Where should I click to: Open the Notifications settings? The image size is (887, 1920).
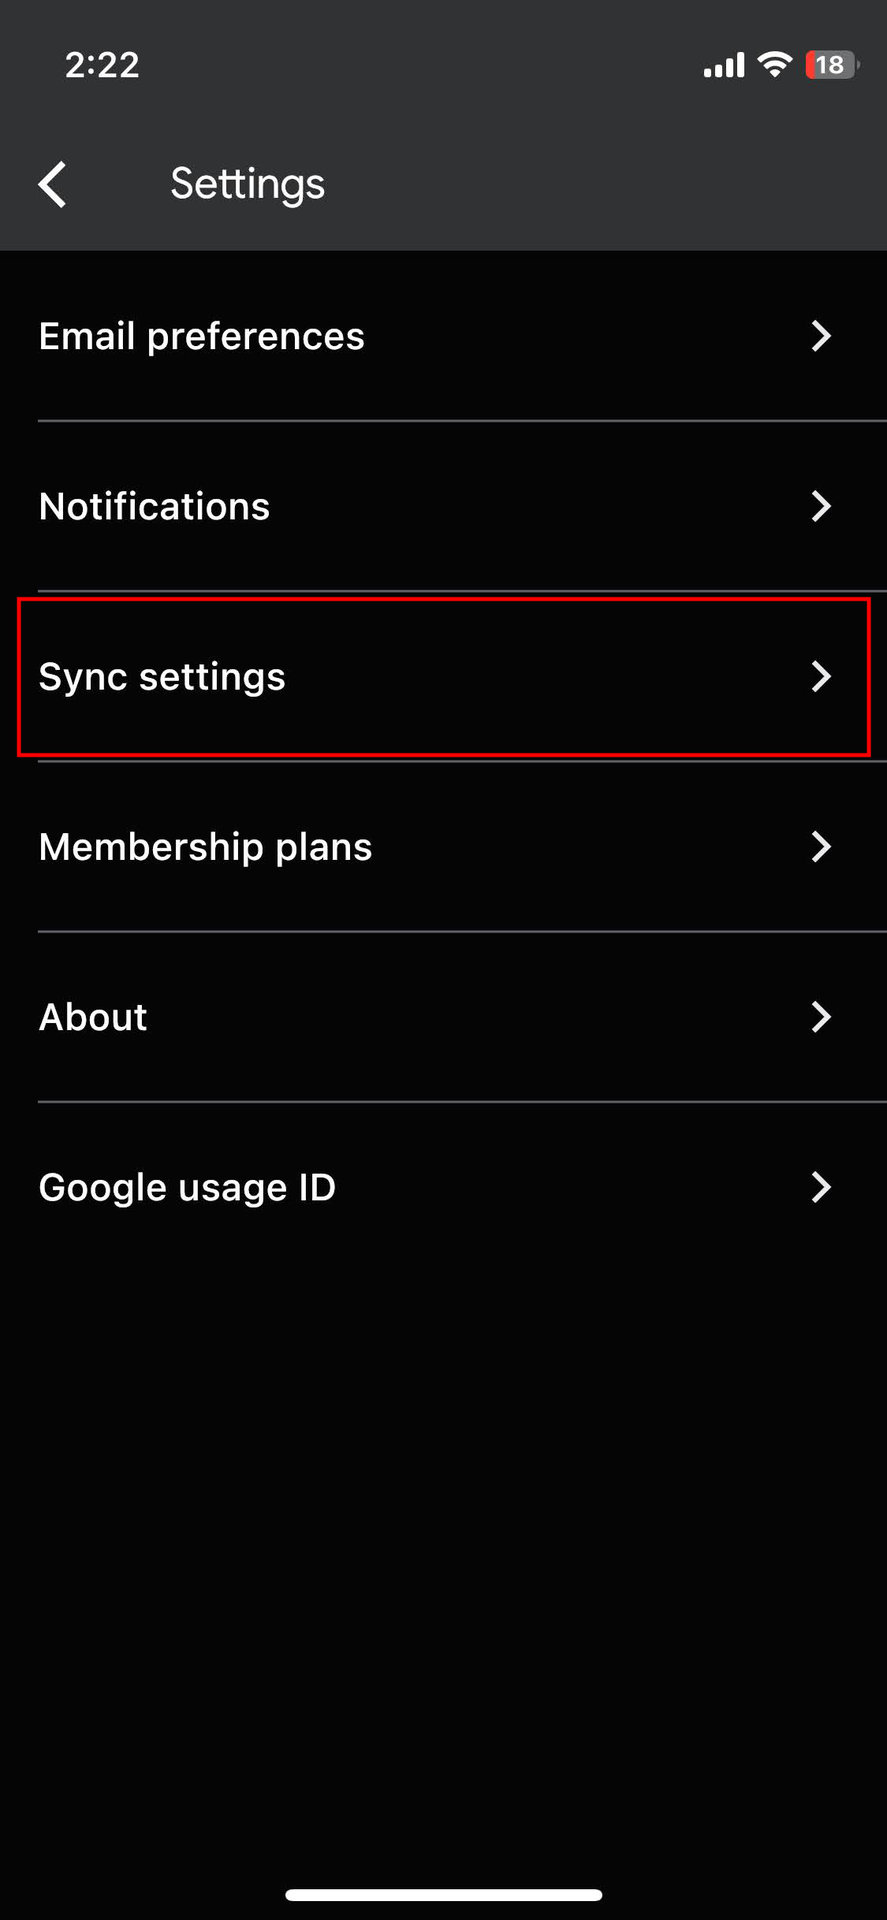pyautogui.click(x=155, y=506)
